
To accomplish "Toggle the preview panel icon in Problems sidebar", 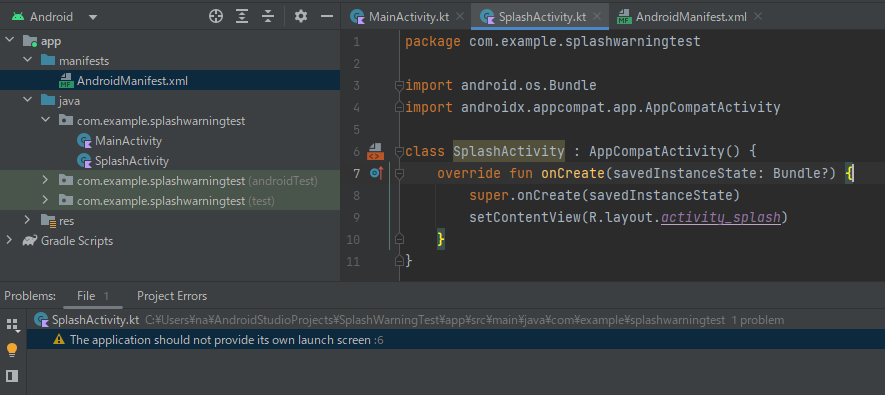I will [12, 376].
